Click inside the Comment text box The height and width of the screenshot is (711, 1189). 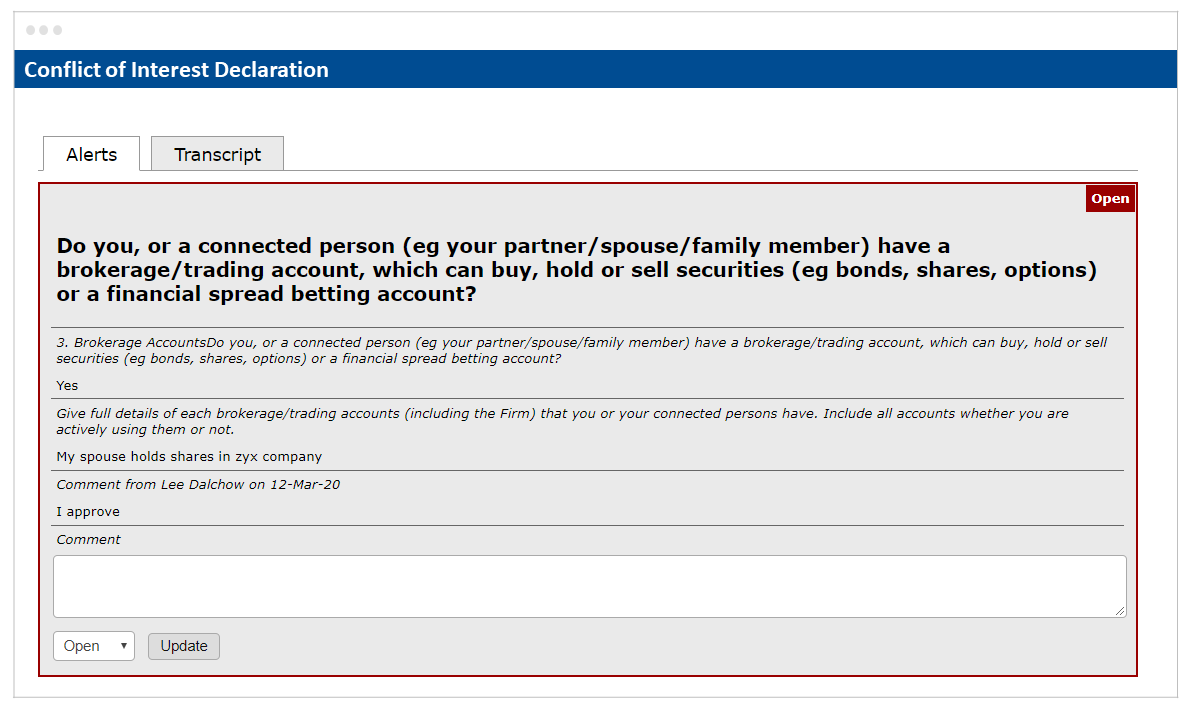tap(589, 586)
